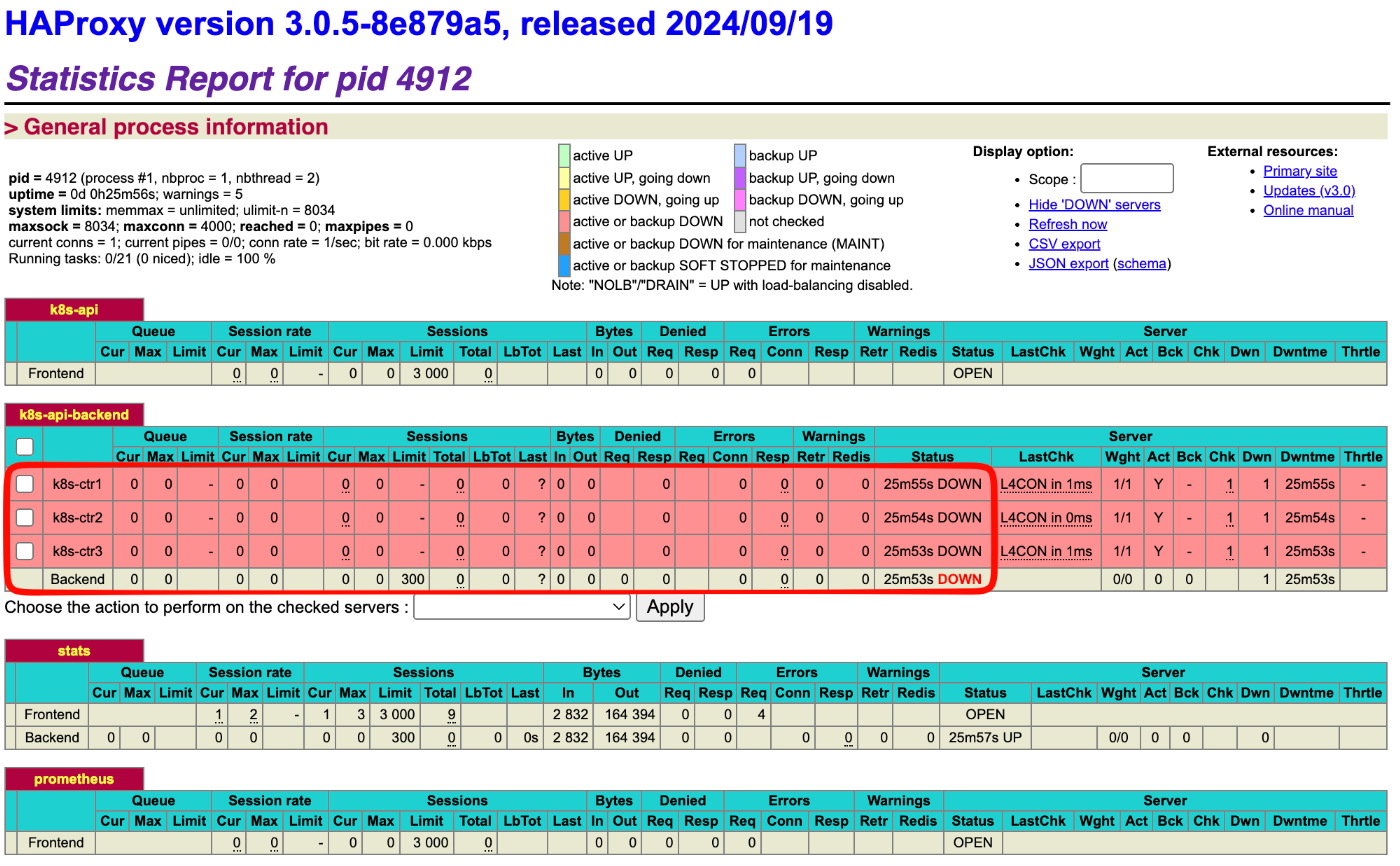The width and height of the screenshot is (1400, 866).
Task: Click the k8s-api-backend proxy title
Action: [x=75, y=414]
